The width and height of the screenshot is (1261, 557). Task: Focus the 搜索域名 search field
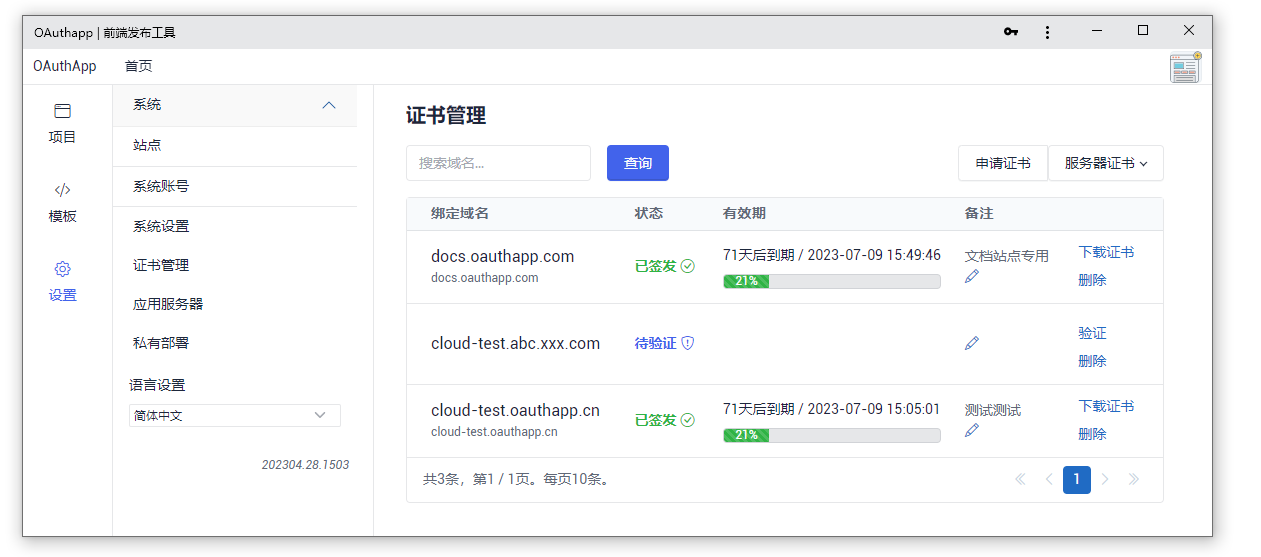coord(498,163)
